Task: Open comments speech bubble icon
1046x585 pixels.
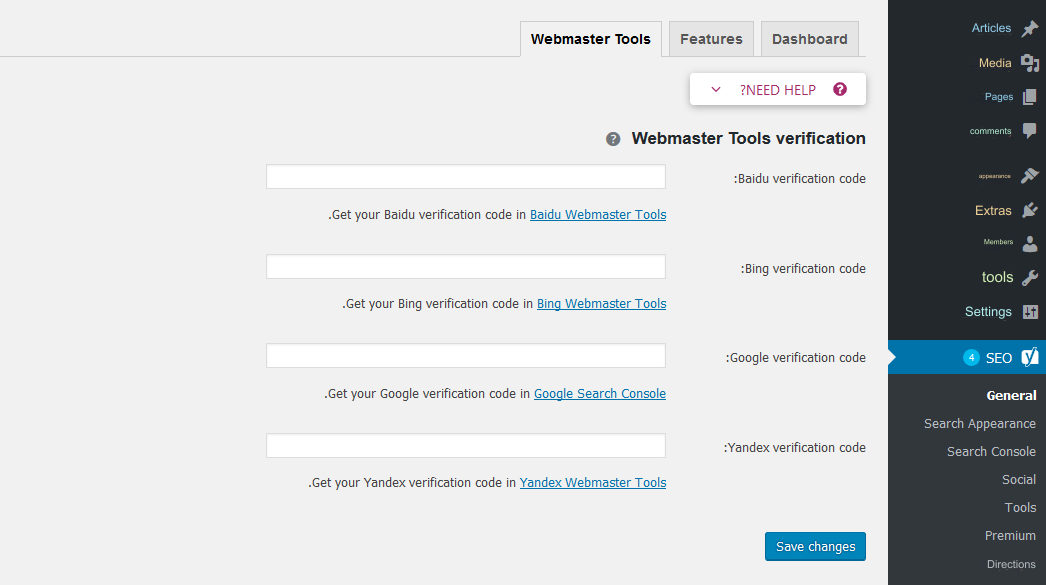Action: click(x=1030, y=131)
